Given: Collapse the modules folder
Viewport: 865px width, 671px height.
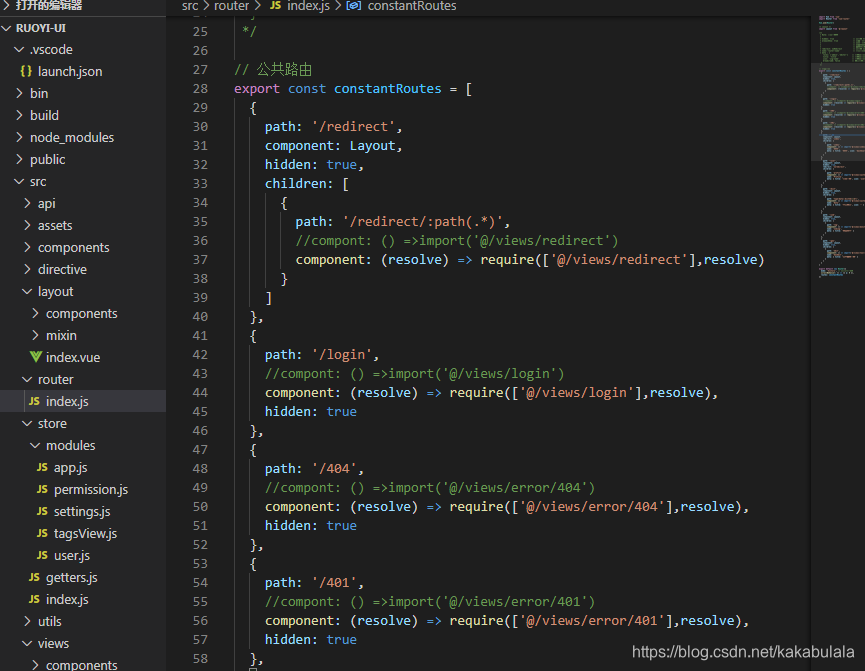Looking at the screenshot, I should tap(35, 445).
